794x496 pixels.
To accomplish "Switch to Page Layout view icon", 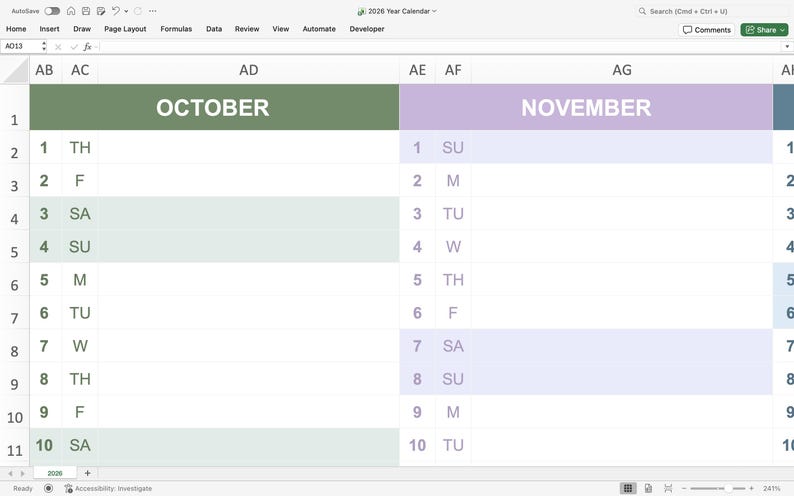I will [x=648, y=488].
